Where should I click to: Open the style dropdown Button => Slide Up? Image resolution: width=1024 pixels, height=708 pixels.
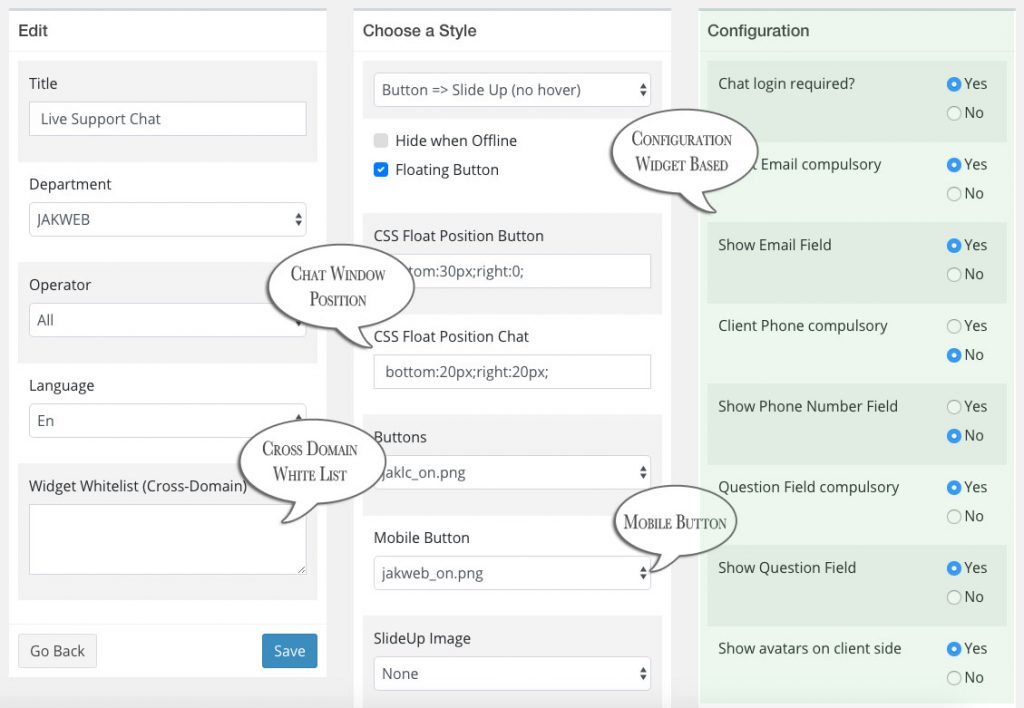click(x=512, y=90)
